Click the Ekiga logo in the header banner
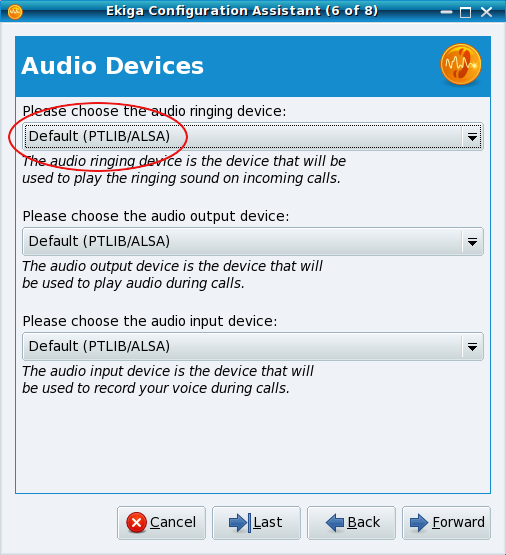 click(461, 64)
